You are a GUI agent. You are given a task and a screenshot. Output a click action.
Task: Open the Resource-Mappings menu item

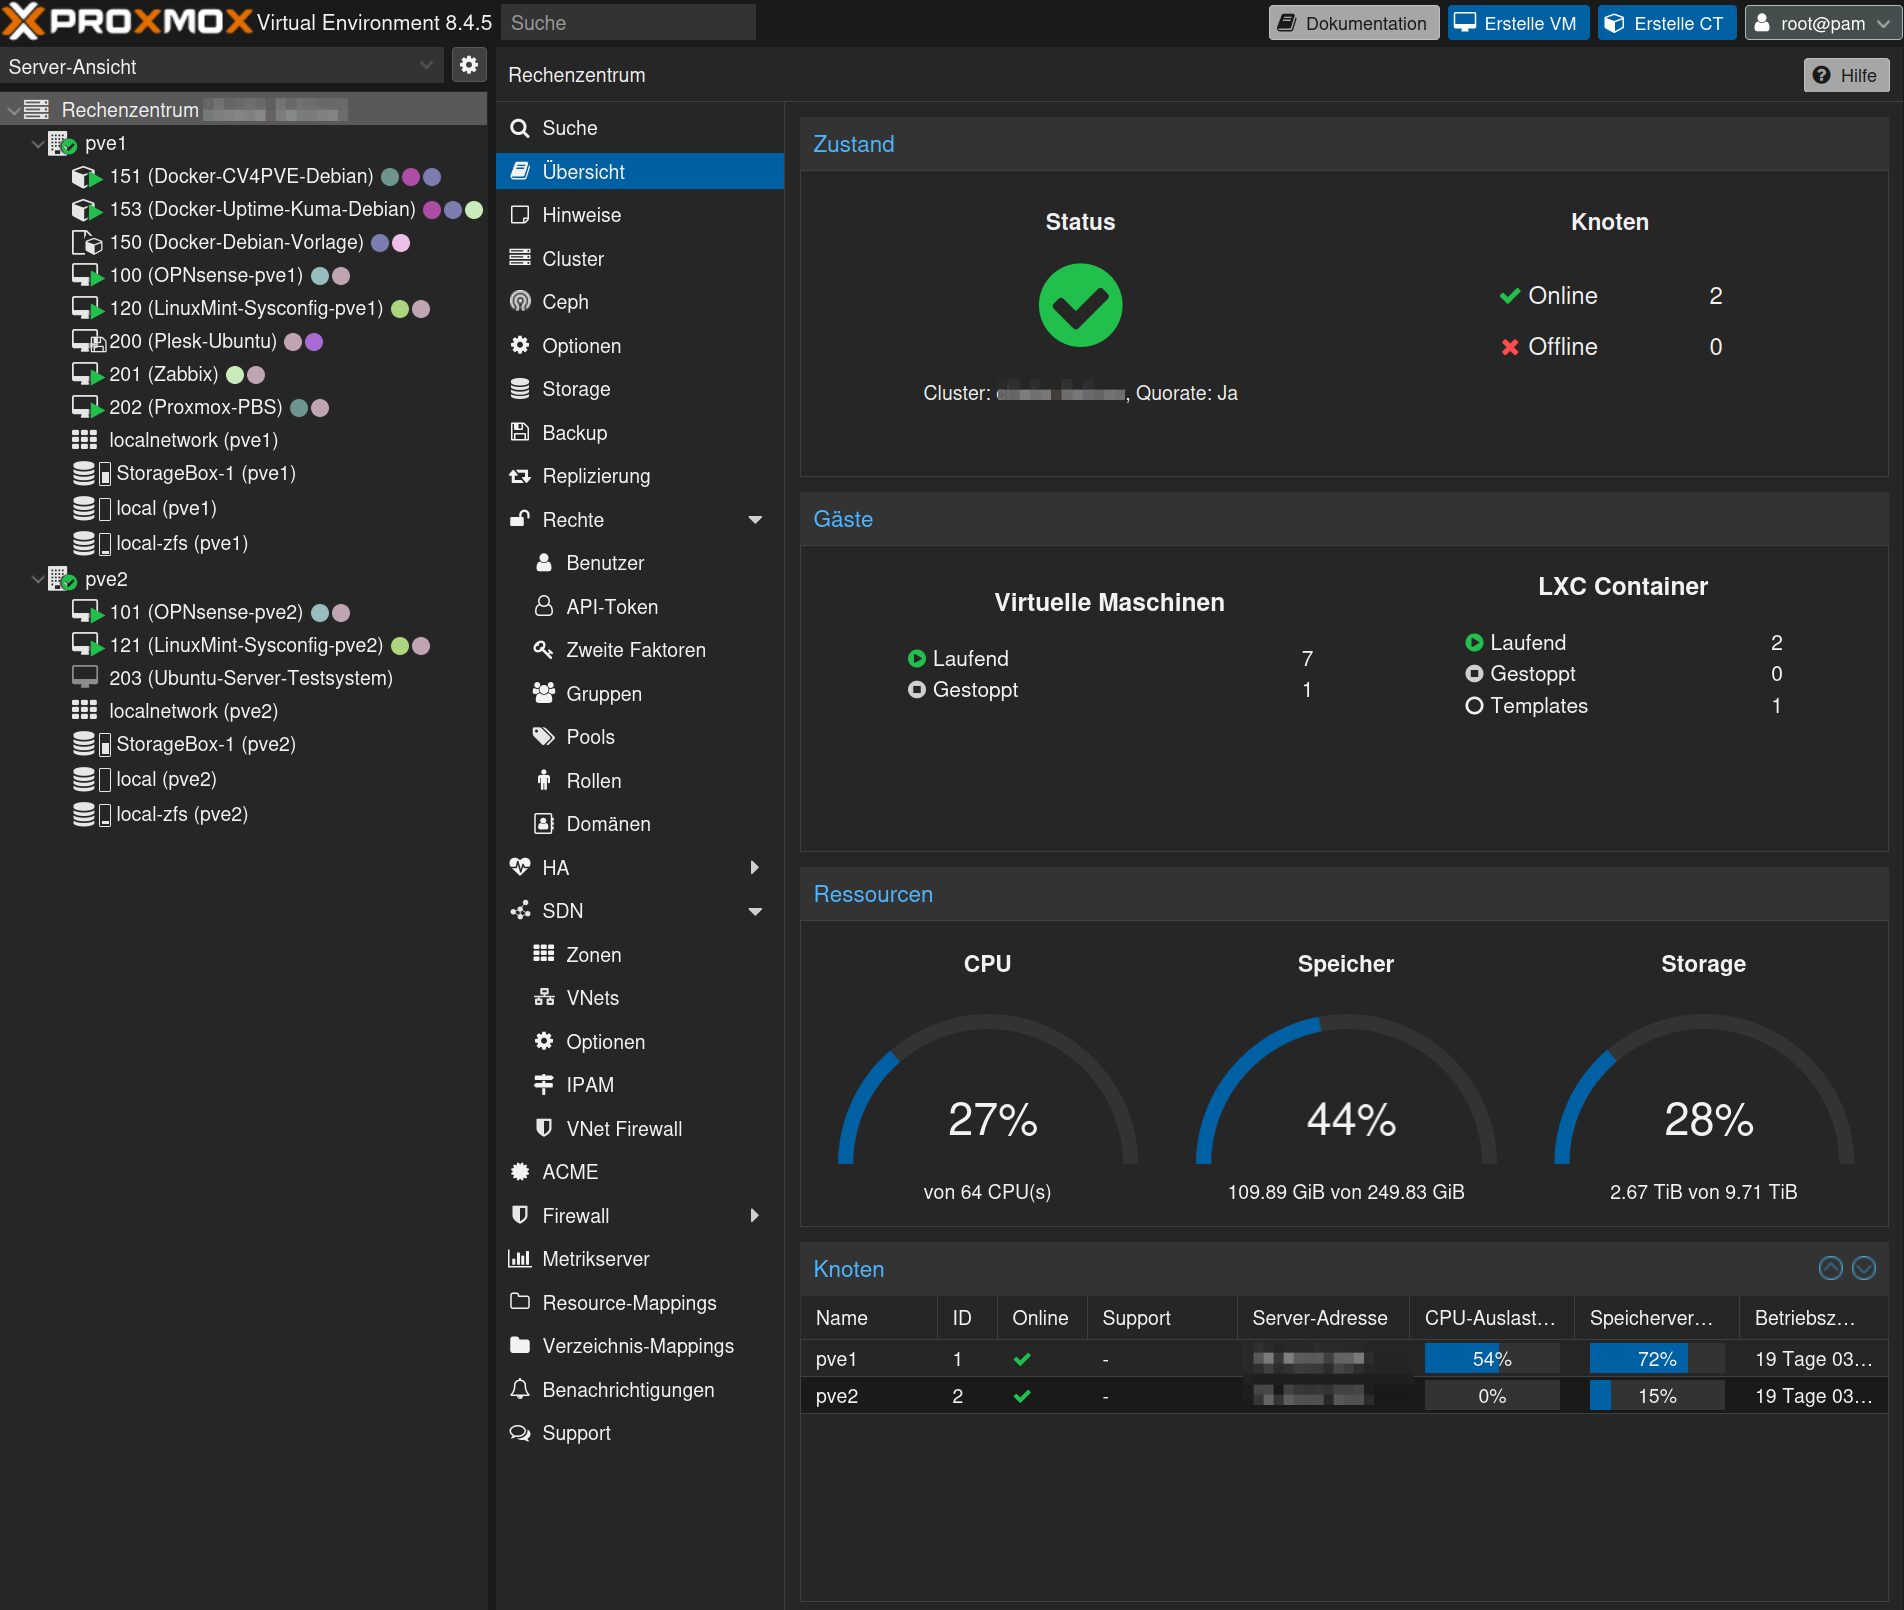[x=640, y=1303]
